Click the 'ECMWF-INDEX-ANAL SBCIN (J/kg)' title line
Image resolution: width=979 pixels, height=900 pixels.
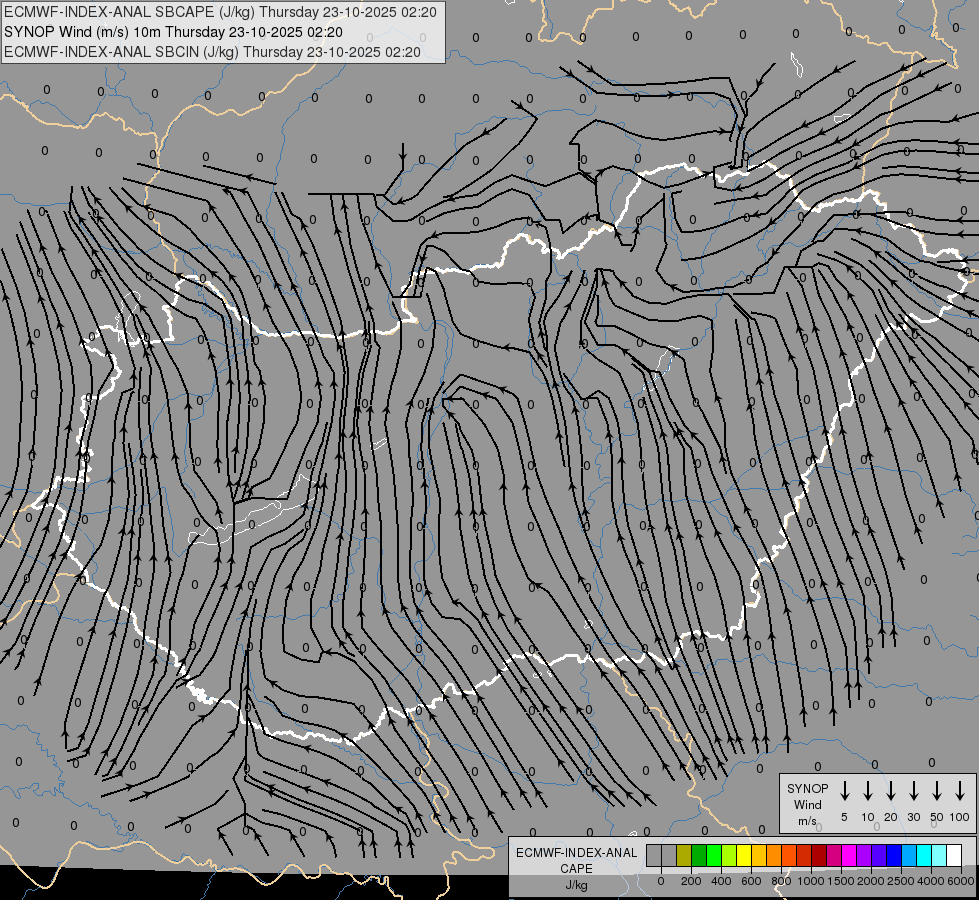pos(212,52)
